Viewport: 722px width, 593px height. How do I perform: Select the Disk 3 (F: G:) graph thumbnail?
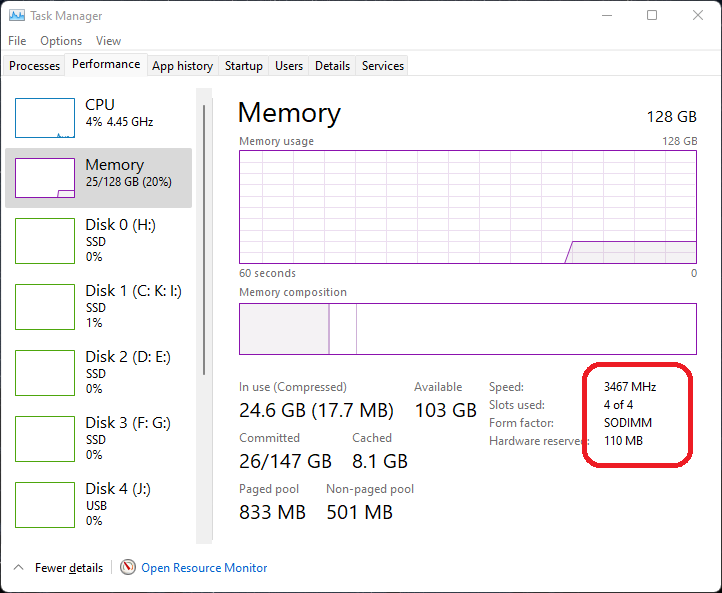(45, 439)
